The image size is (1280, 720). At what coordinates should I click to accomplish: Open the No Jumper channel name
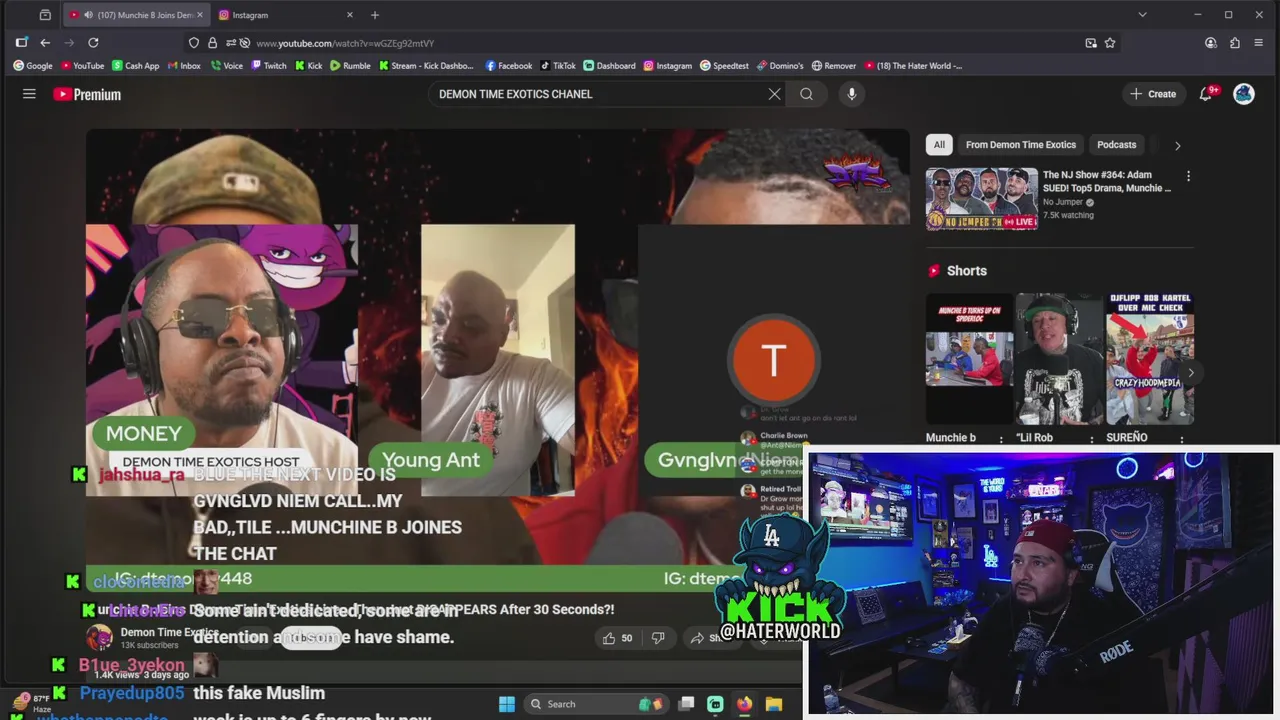click(1064, 202)
